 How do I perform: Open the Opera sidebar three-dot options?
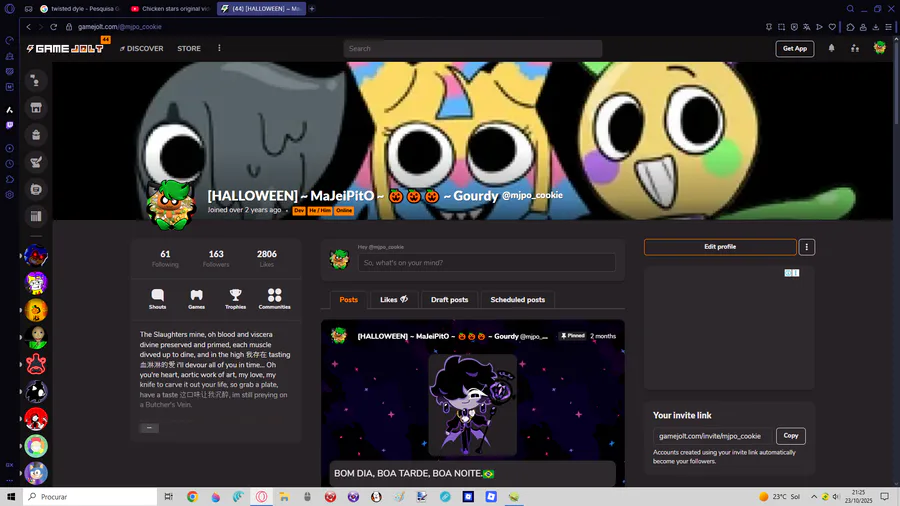tap(9, 481)
